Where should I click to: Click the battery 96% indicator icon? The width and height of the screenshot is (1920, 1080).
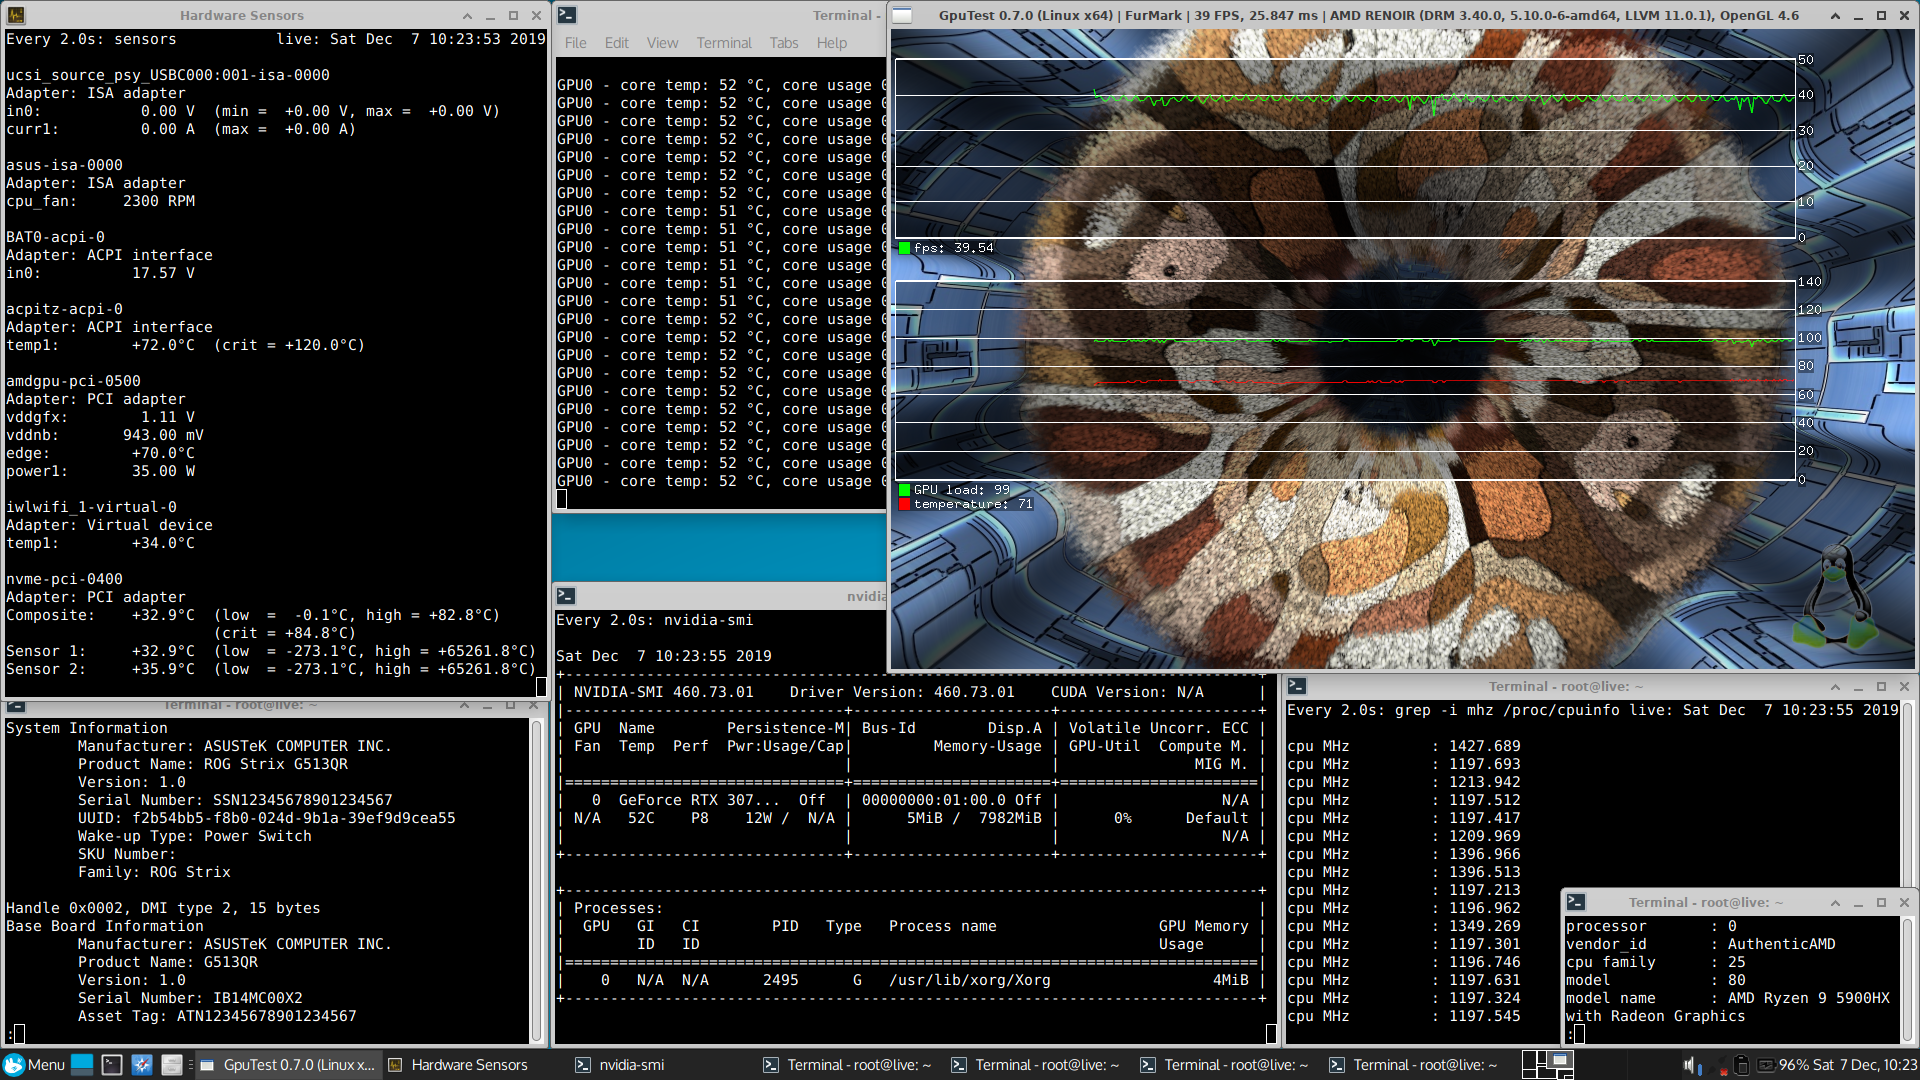(1766, 1065)
